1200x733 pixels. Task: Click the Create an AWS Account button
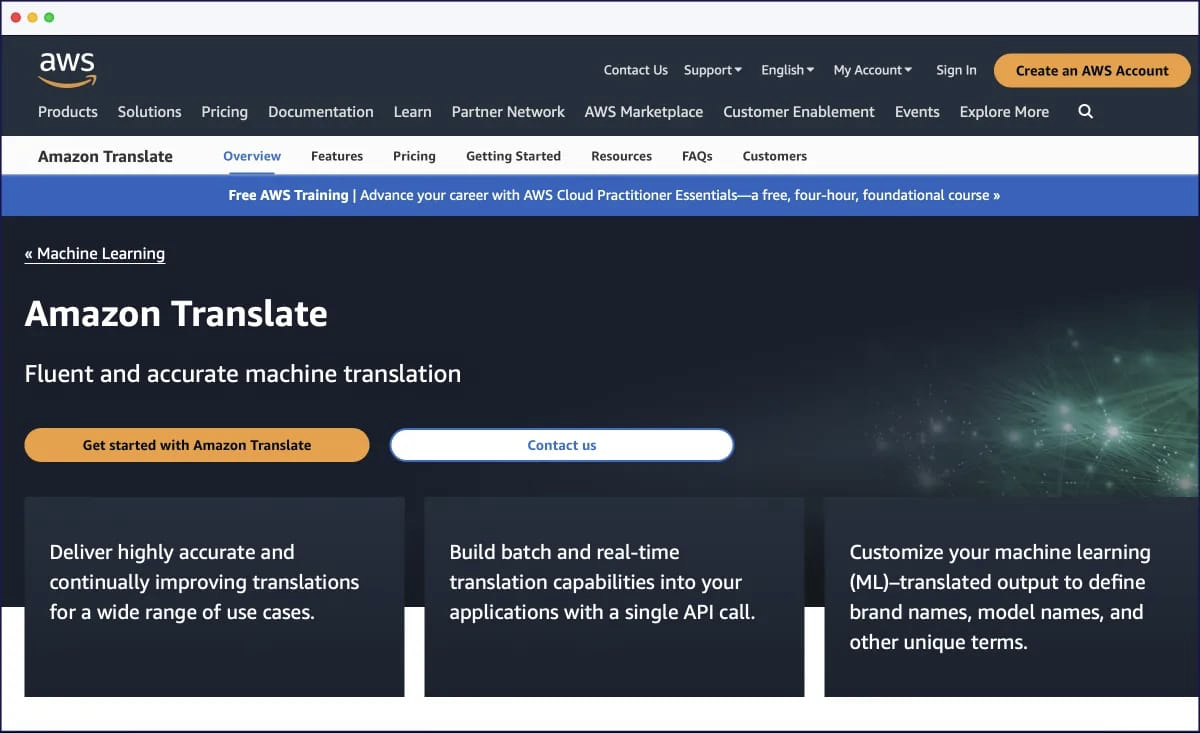[x=1091, y=71]
